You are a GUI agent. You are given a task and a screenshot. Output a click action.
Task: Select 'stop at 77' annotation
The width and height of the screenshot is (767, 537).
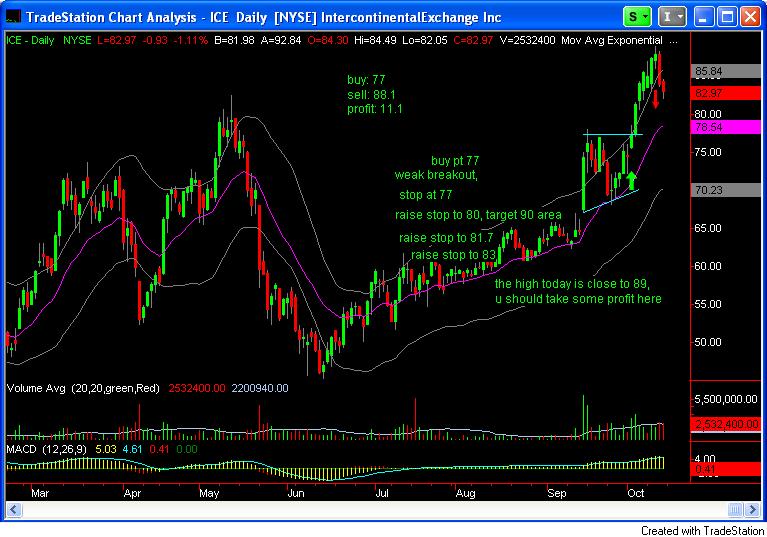[426, 195]
